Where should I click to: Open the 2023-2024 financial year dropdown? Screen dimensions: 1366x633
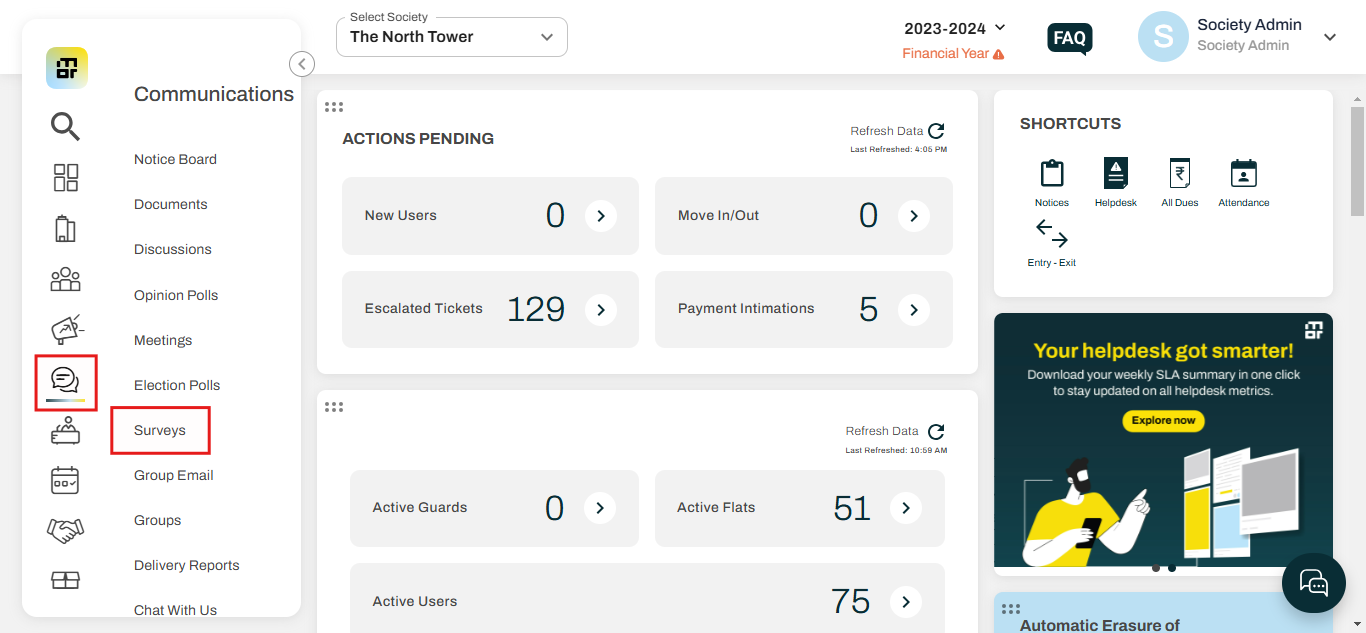pyautogui.click(x=954, y=28)
